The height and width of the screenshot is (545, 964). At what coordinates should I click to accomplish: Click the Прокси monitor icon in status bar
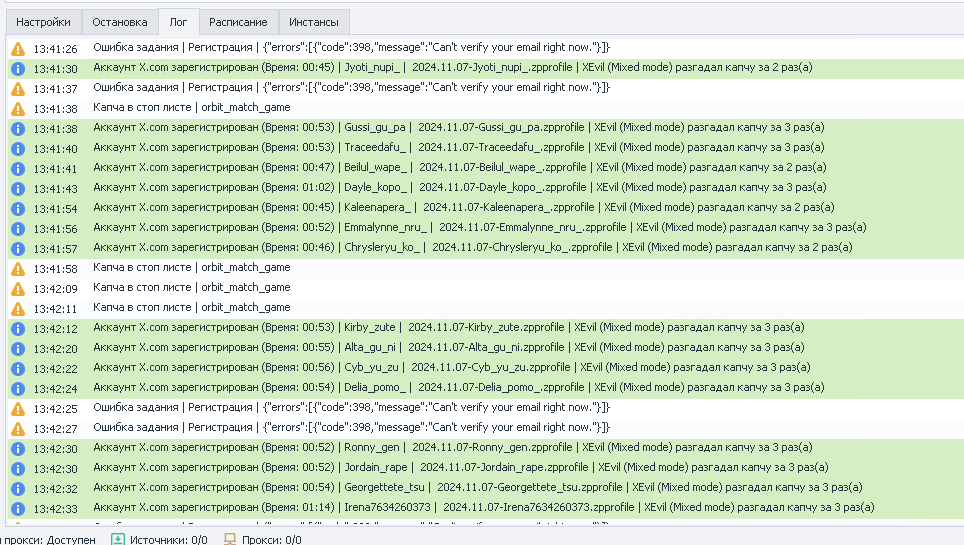coord(229,539)
